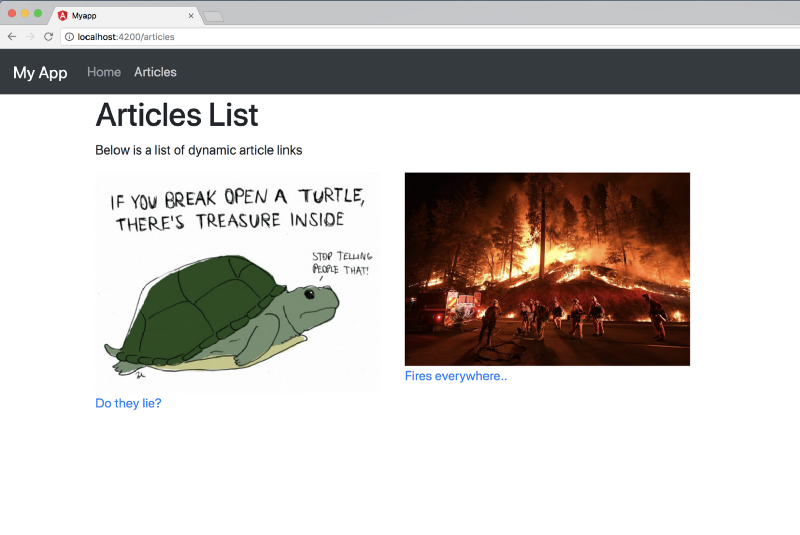
Task: Reload the page with refresh icon
Action: click(48, 37)
